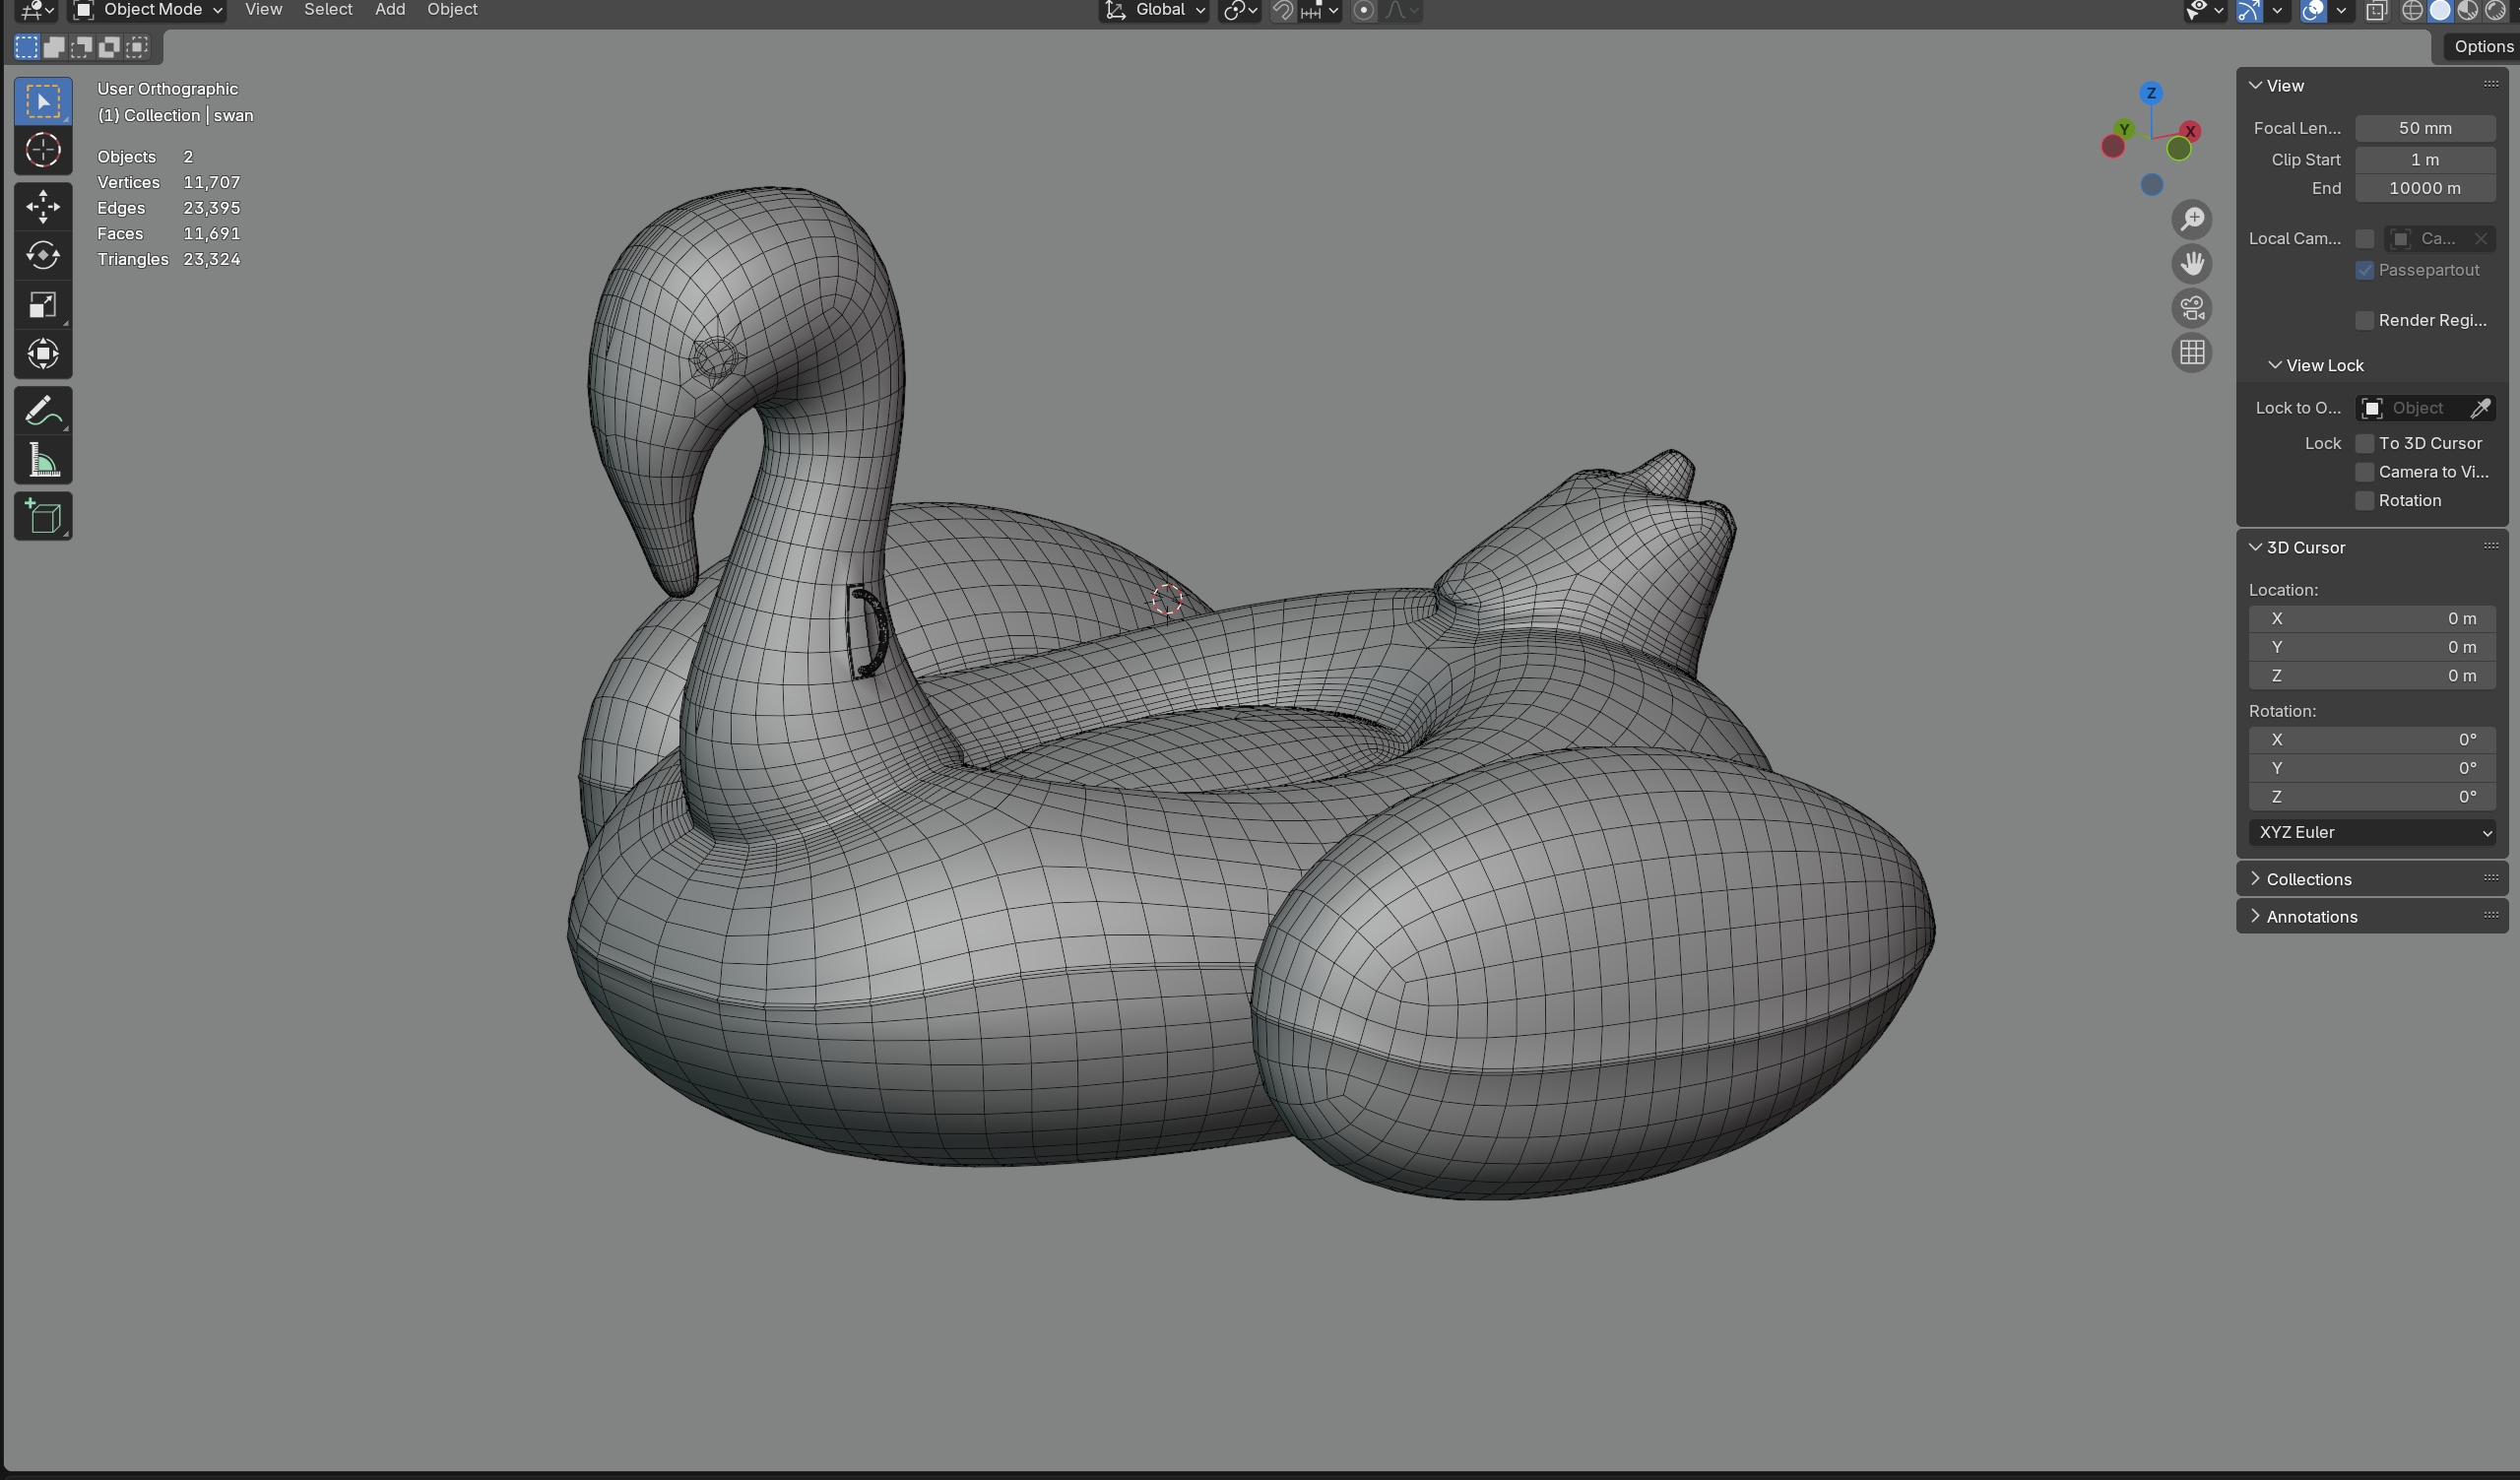Activate the Annotate pencil tool
Viewport: 2520px width, 1480px height.
[43, 411]
